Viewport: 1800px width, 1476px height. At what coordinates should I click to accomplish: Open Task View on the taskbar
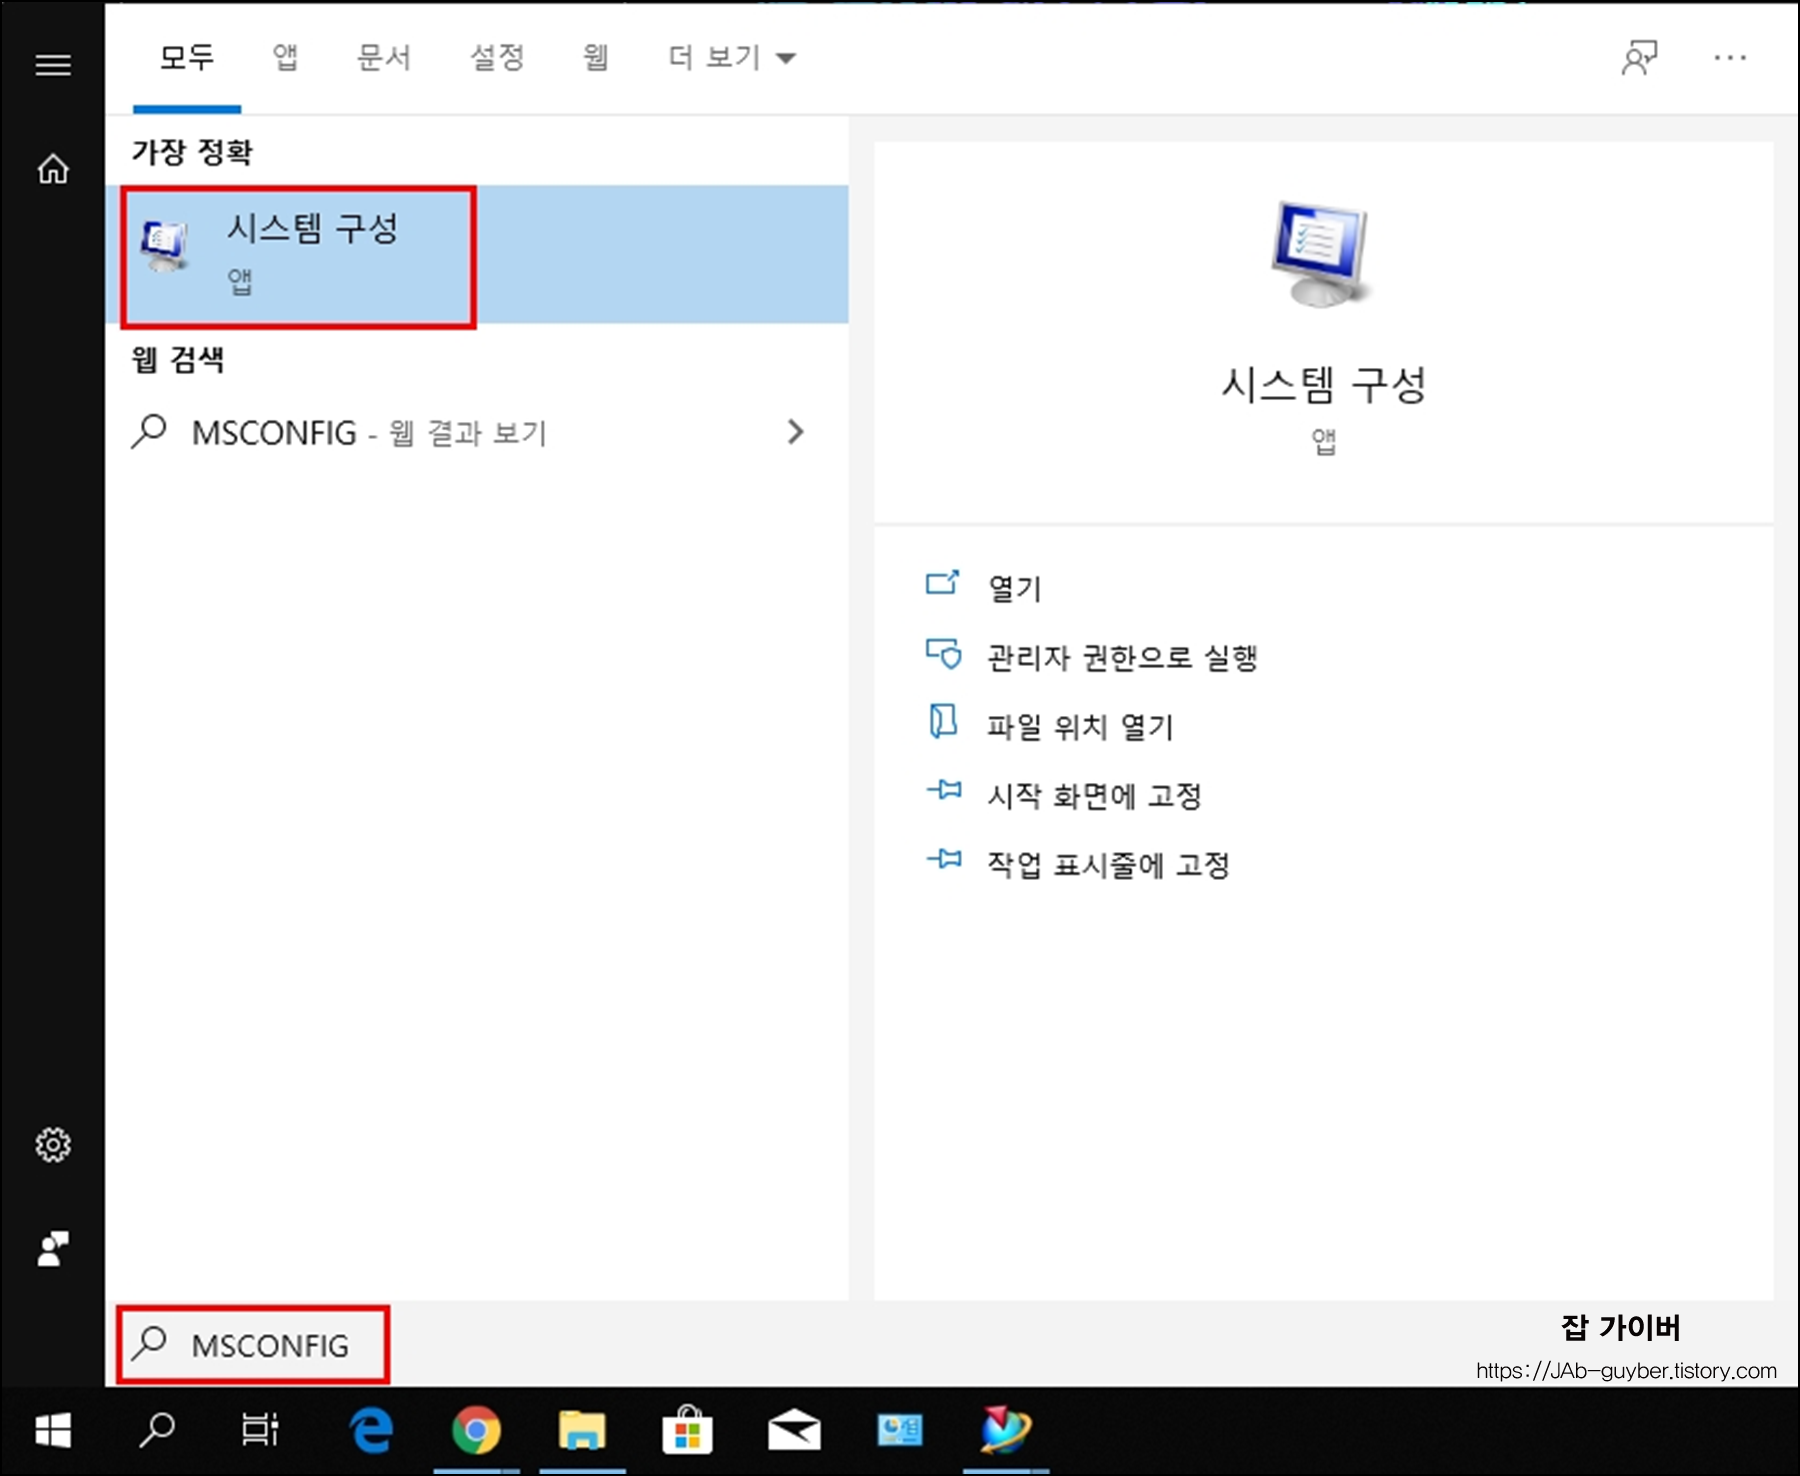click(260, 1430)
